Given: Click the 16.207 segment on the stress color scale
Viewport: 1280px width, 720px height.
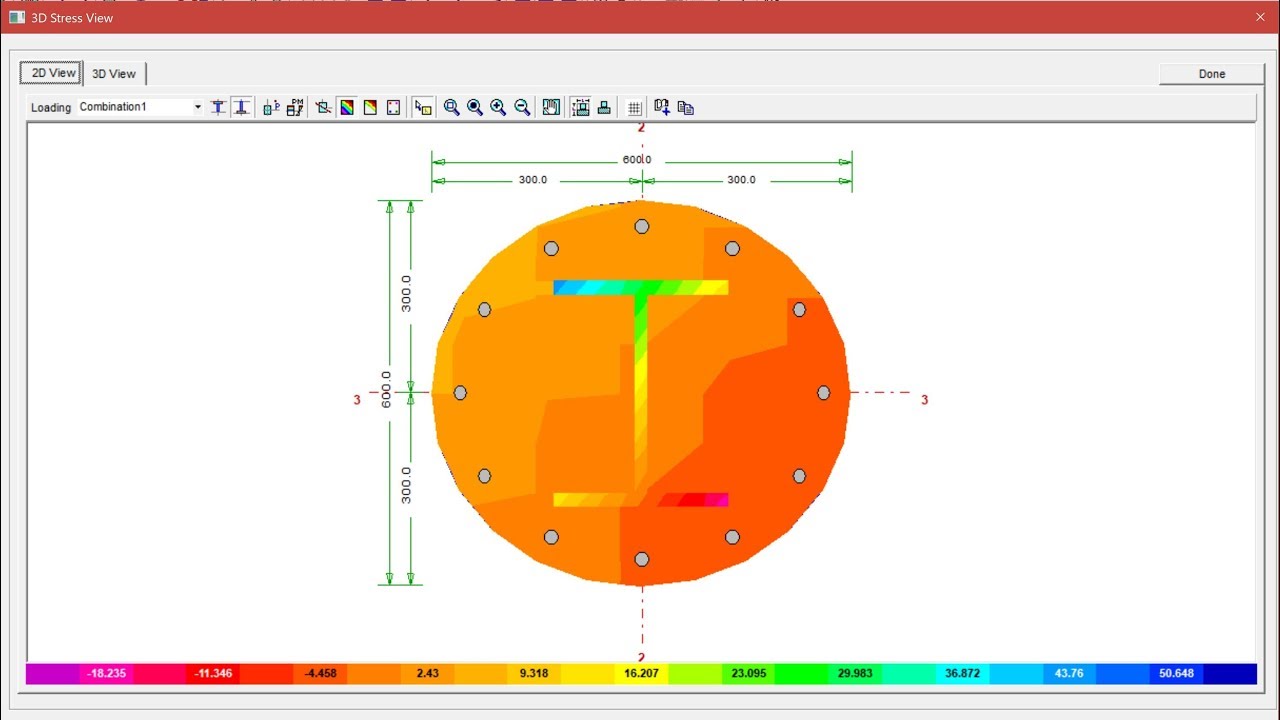Looking at the screenshot, I should [x=640, y=673].
